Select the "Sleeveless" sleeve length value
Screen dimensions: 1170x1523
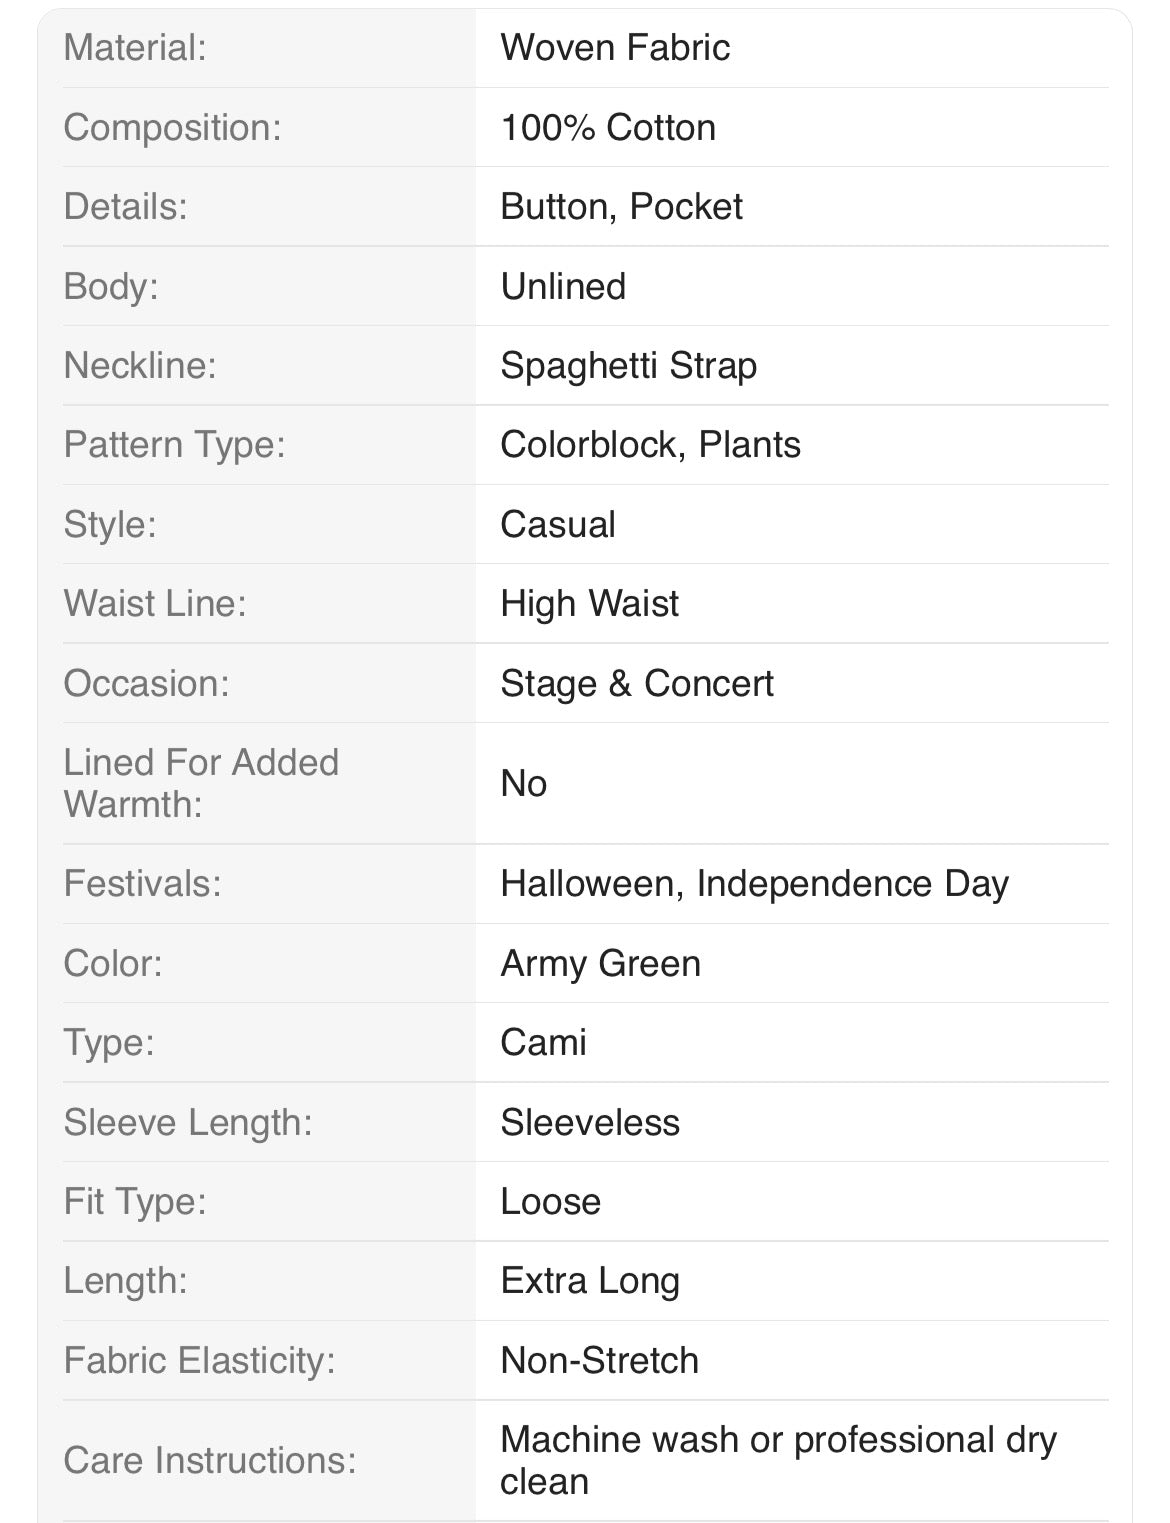(x=590, y=1122)
